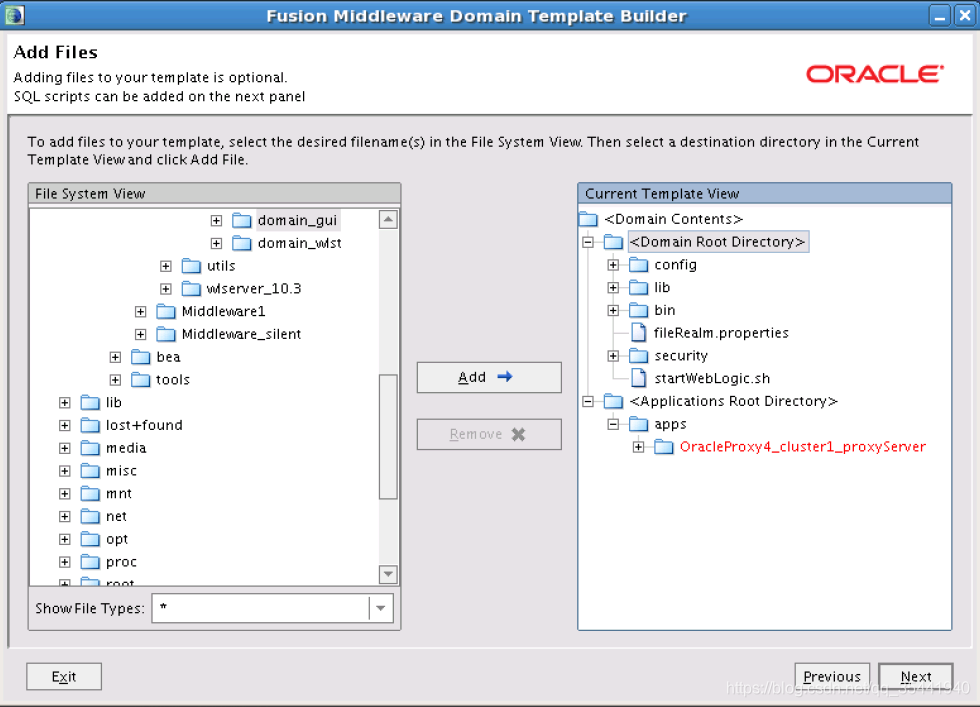Click the opt folder icon
The image size is (980, 707).
(x=91, y=539)
